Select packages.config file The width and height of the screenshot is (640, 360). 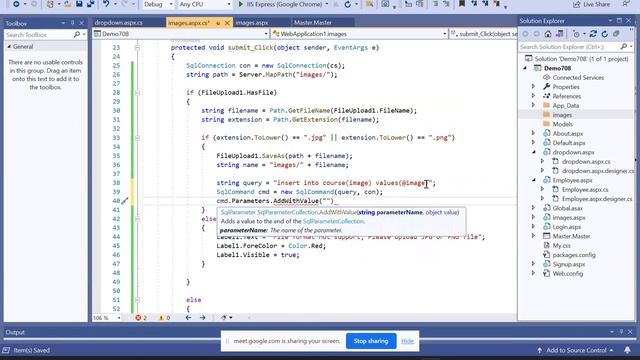(x=574, y=255)
